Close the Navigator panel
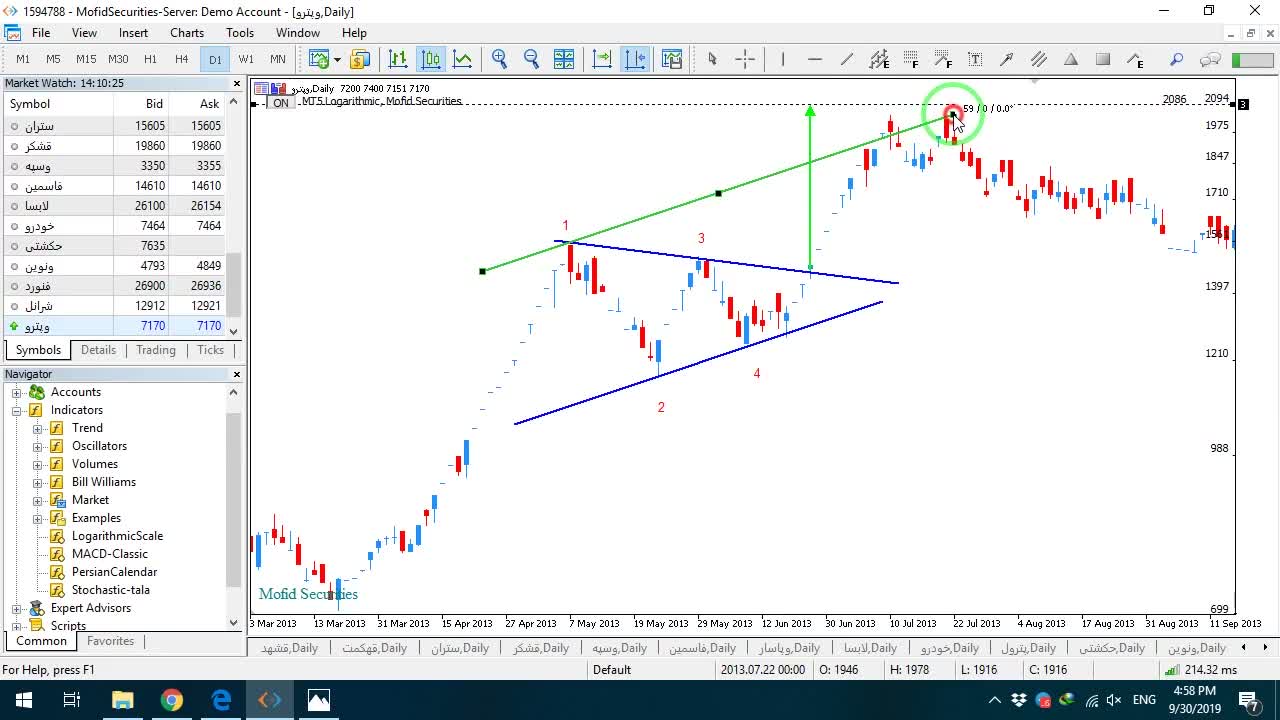 pyautogui.click(x=237, y=374)
